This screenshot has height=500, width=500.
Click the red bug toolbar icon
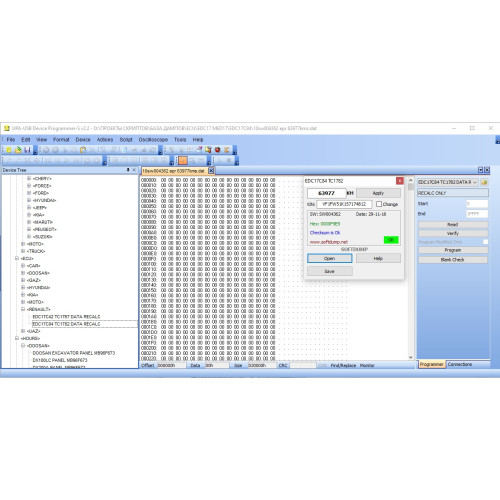point(218,150)
